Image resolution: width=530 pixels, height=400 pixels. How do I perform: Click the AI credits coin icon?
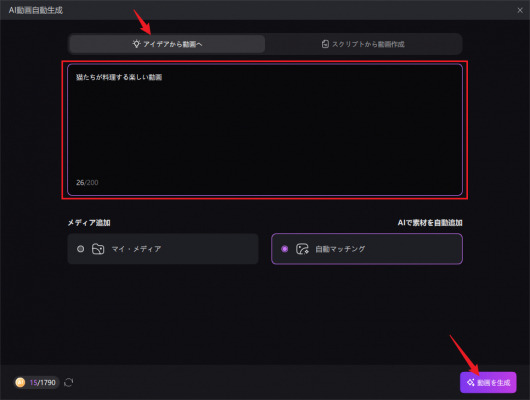[20, 382]
